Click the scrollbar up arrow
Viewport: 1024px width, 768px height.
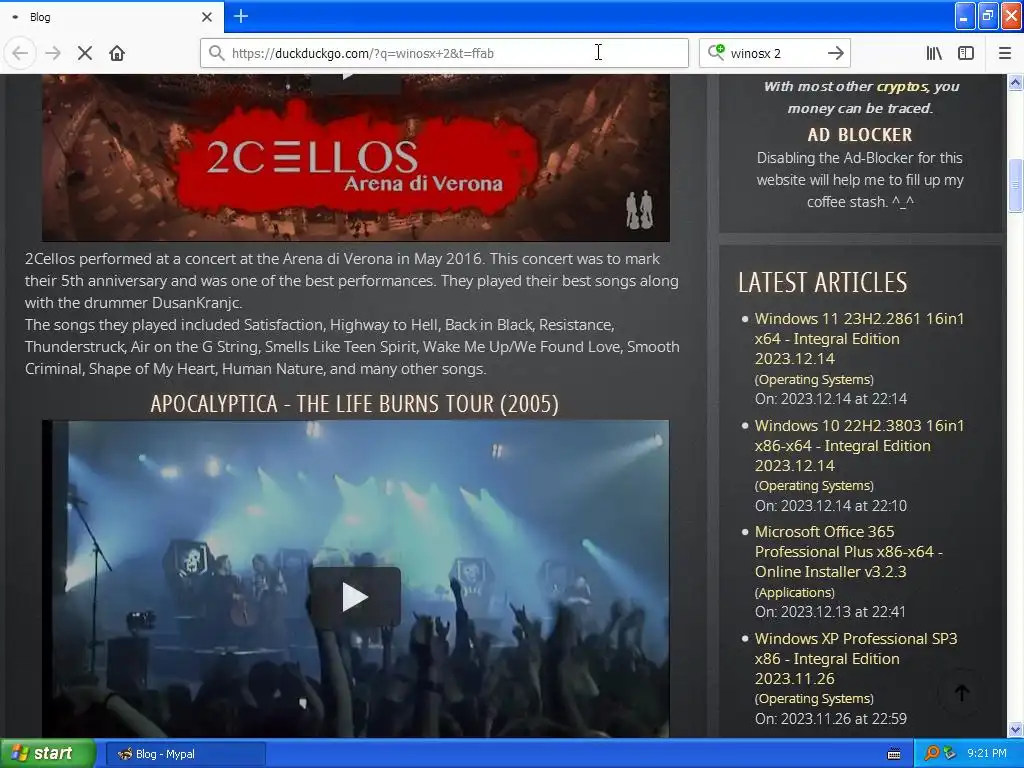(1016, 82)
